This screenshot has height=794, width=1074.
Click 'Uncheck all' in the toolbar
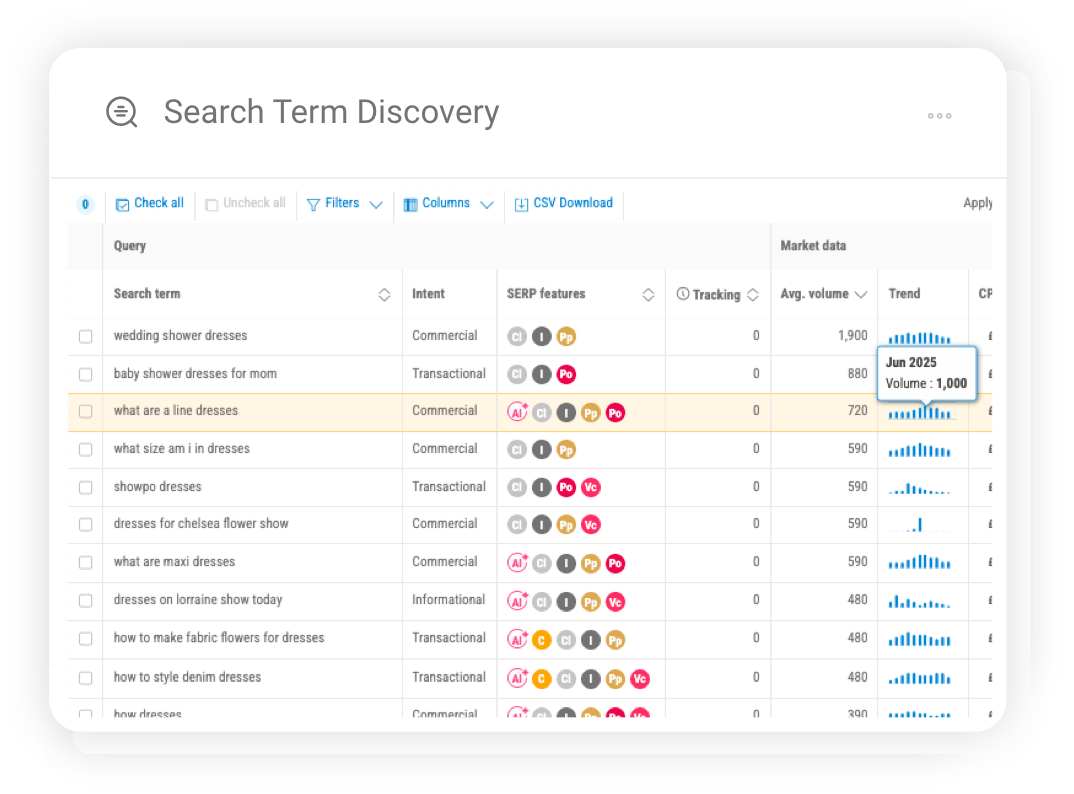pos(245,203)
